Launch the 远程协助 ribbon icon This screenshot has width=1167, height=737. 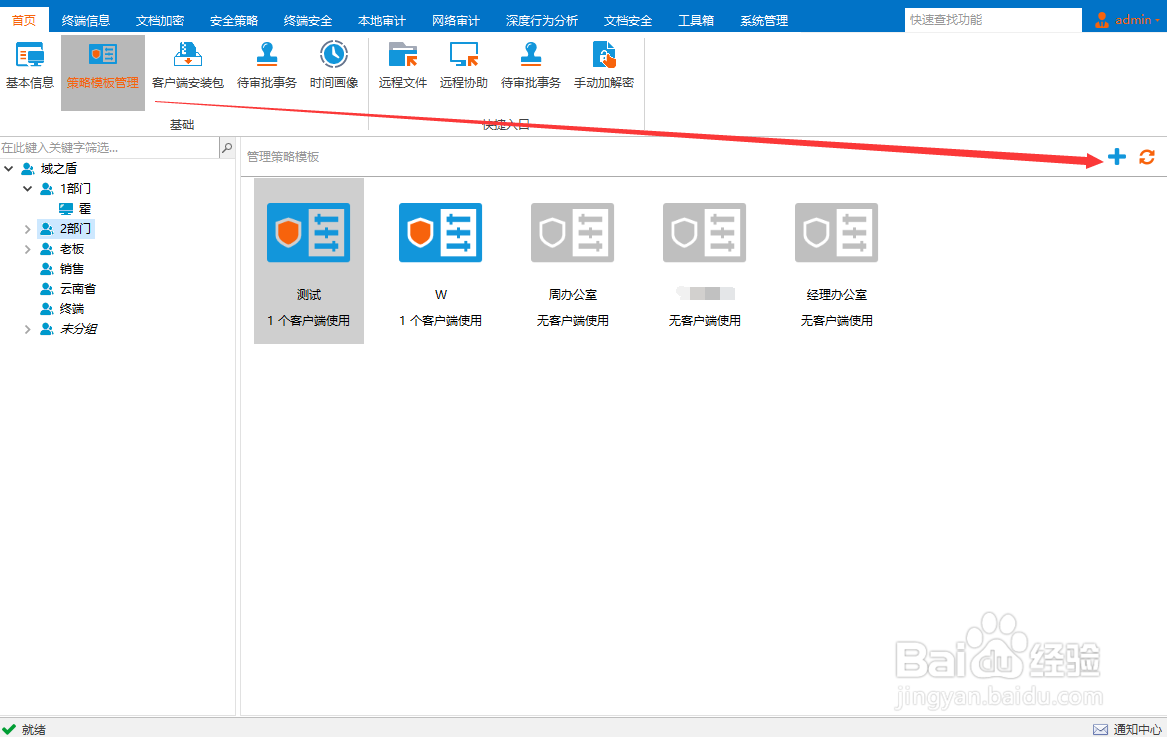463,66
